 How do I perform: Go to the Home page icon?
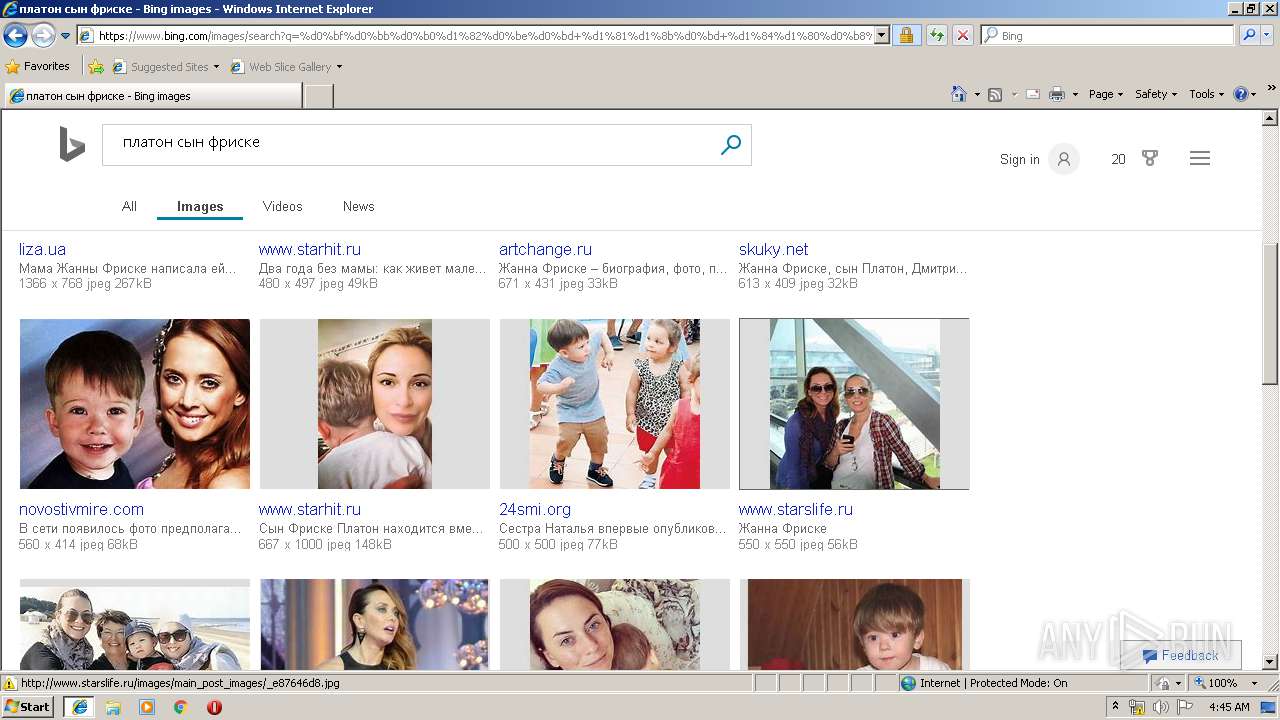click(x=959, y=94)
